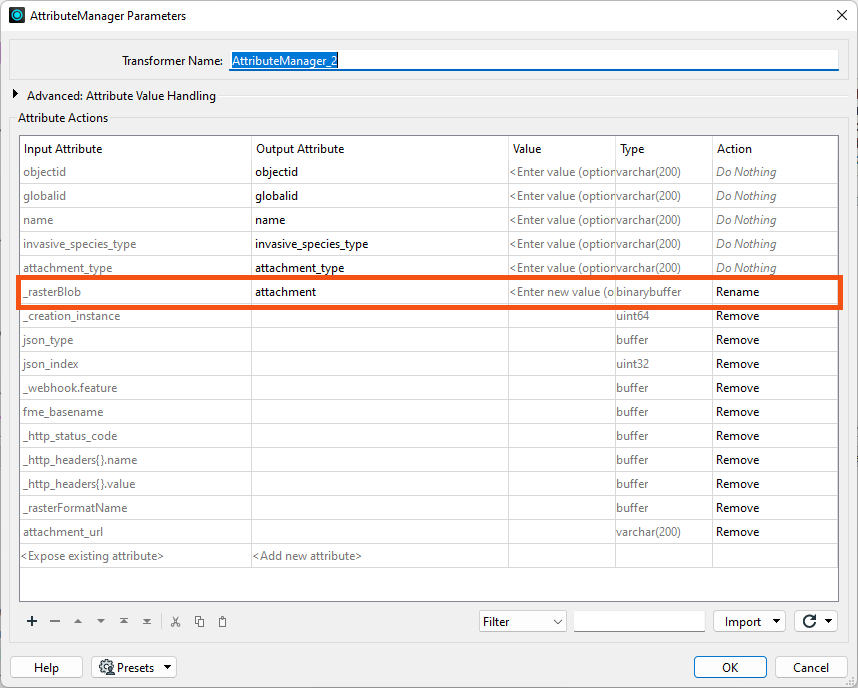Move selected row down with arrow icon
Viewport: 858px width, 688px height.
[x=102, y=621]
